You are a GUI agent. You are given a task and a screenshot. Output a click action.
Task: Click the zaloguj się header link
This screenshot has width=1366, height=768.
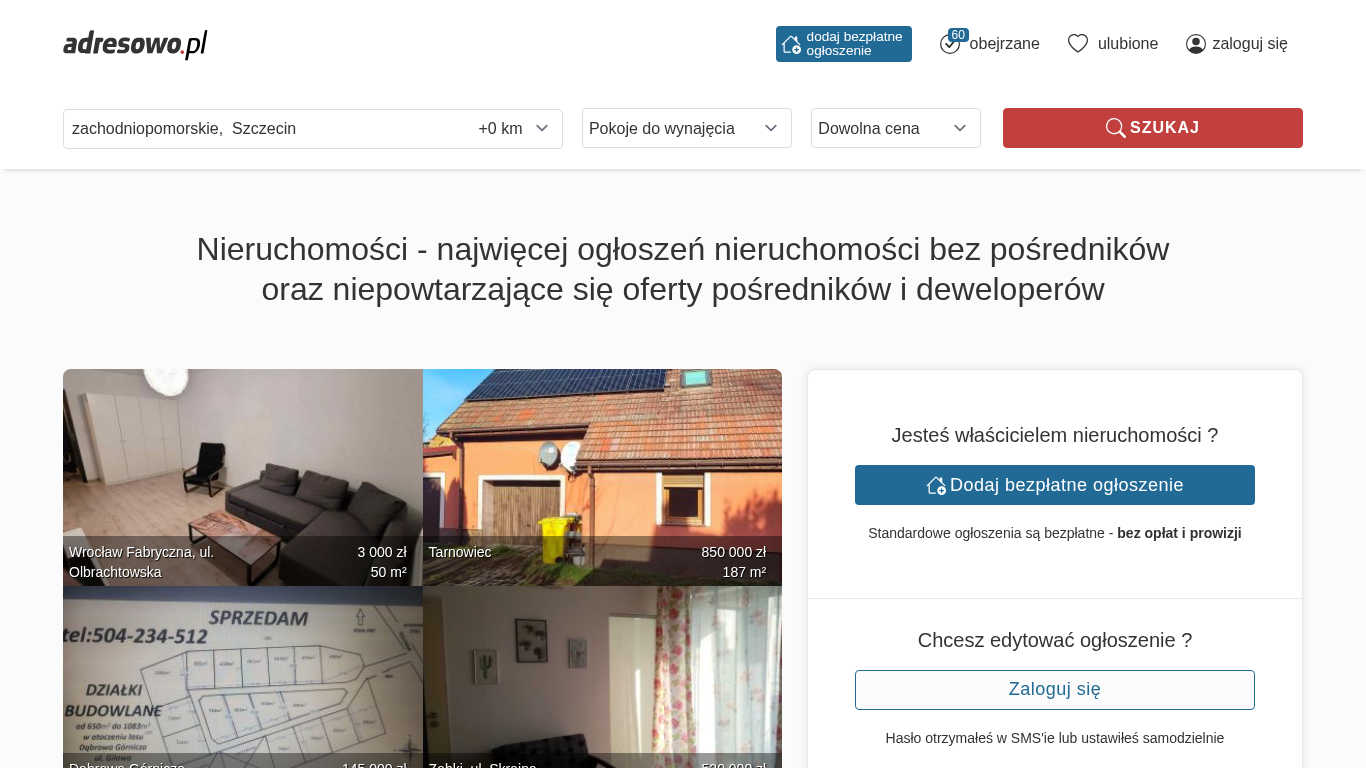click(1250, 44)
